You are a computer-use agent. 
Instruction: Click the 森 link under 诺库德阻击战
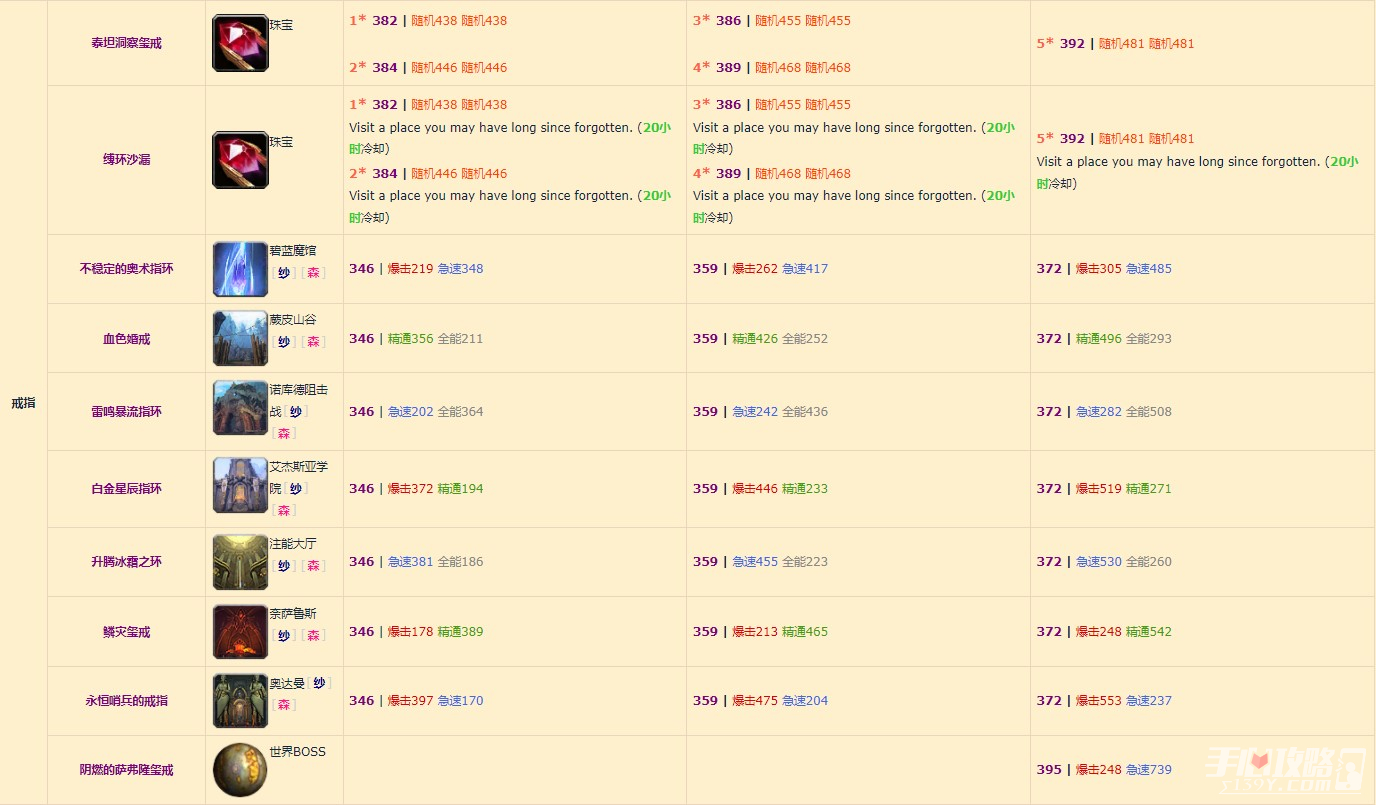[283, 433]
